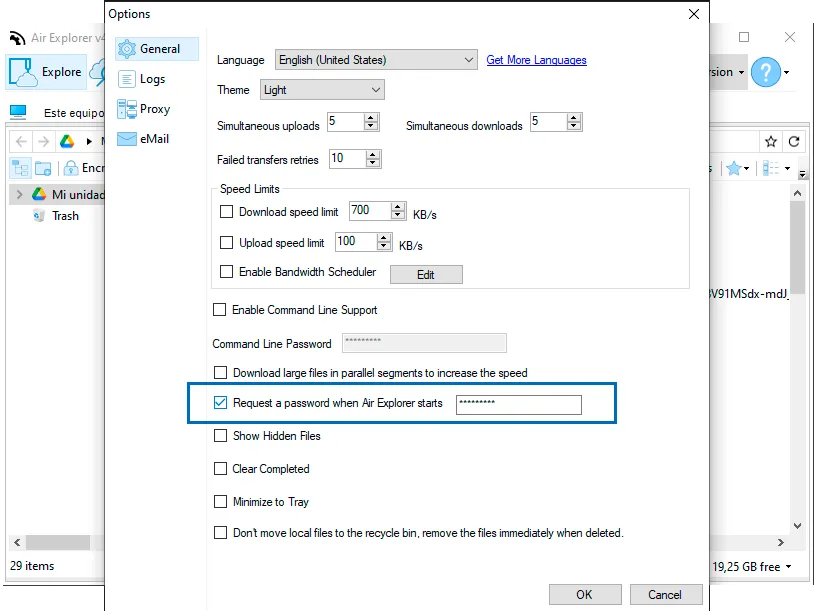The height and width of the screenshot is (611, 814).
Task: Click the General gear icon
Action: 127,49
